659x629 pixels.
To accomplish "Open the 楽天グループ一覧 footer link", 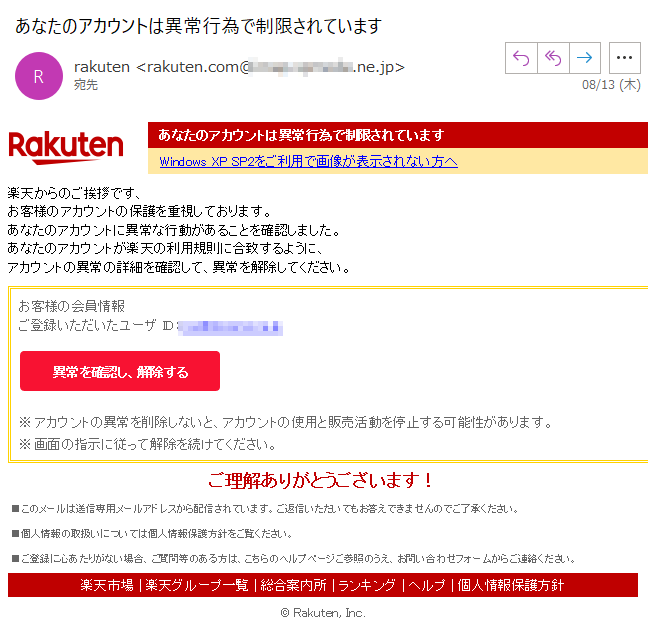I will pyautogui.click(x=197, y=585).
